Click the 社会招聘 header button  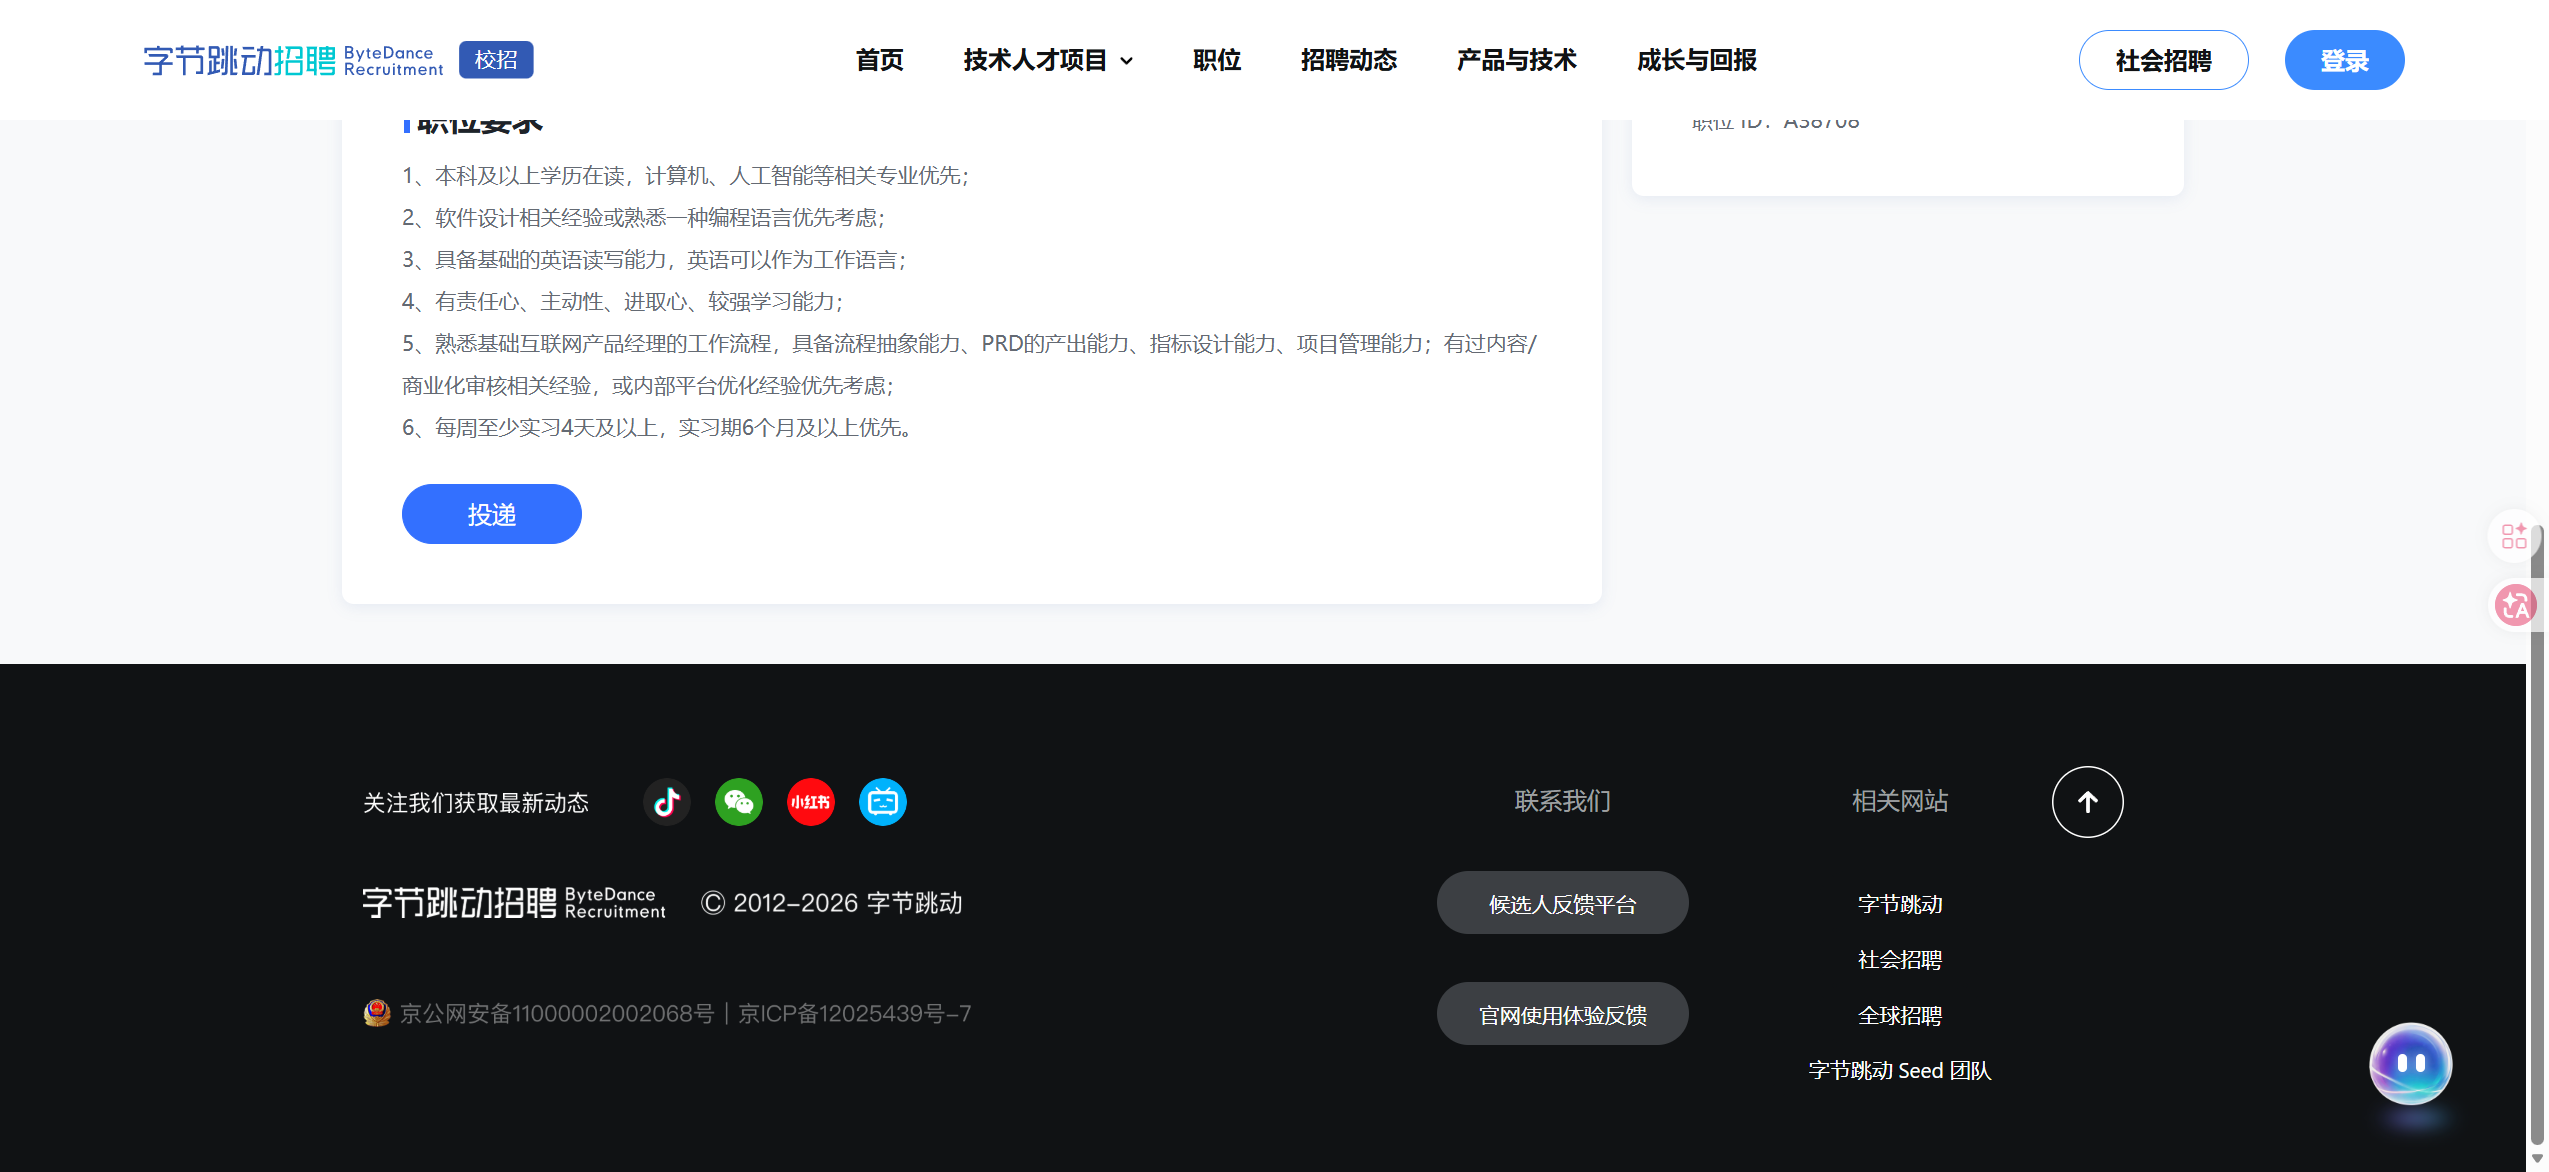pyautogui.click(x=2164, y=60)
